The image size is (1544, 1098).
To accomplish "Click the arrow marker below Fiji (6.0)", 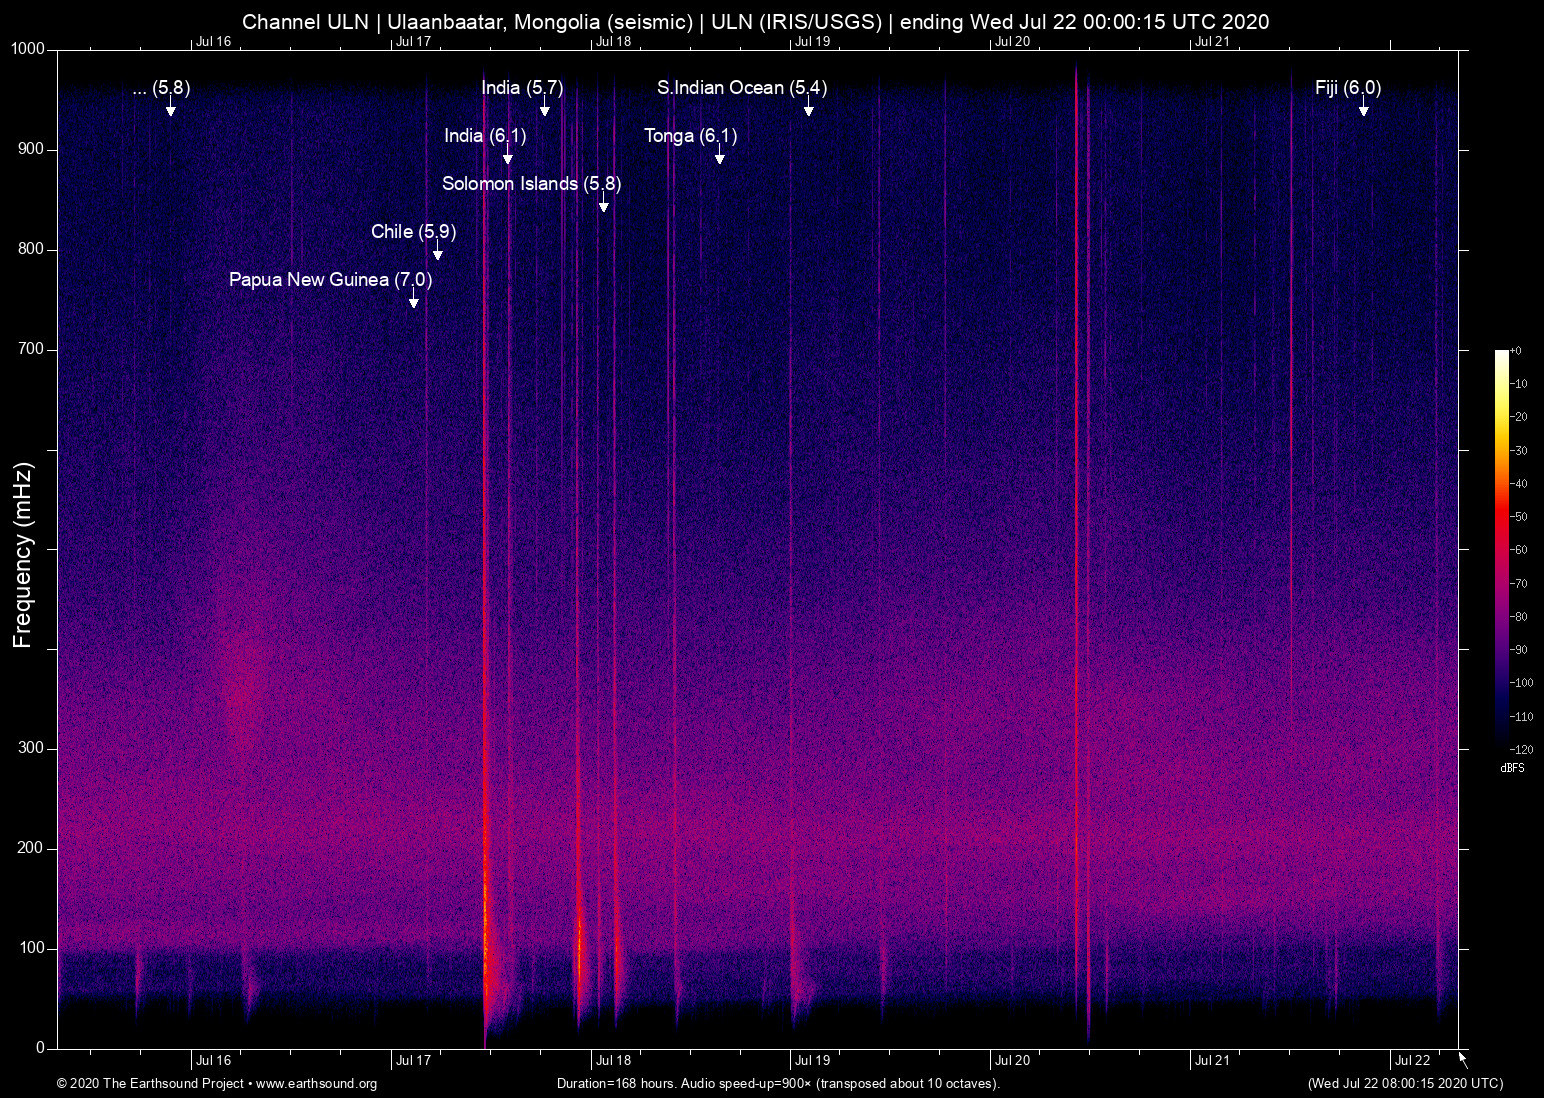I will pyautogui.click(x=1363, y=110).
